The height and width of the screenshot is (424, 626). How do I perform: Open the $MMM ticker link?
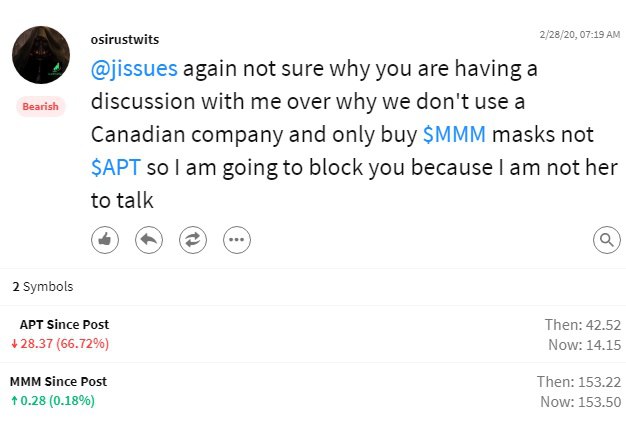tap(454, 134)
